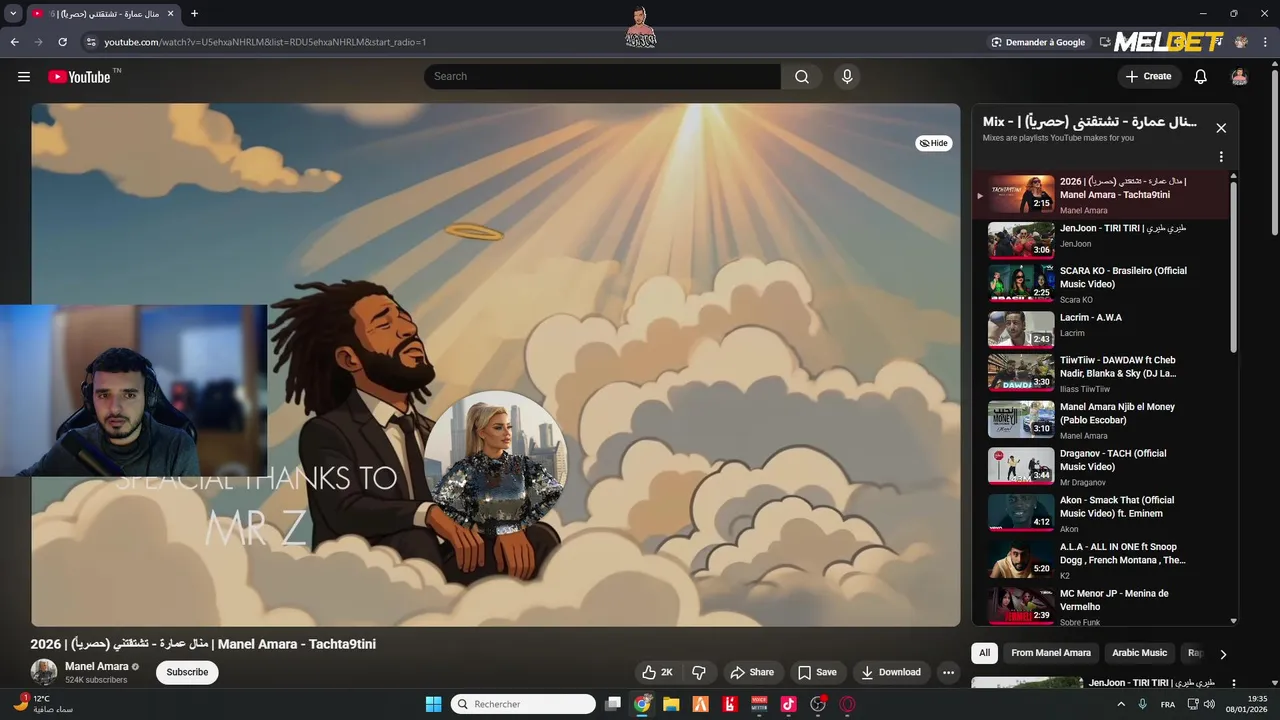Hide the end screen elements
This screenshot has width=1280, height=720.
933,143
